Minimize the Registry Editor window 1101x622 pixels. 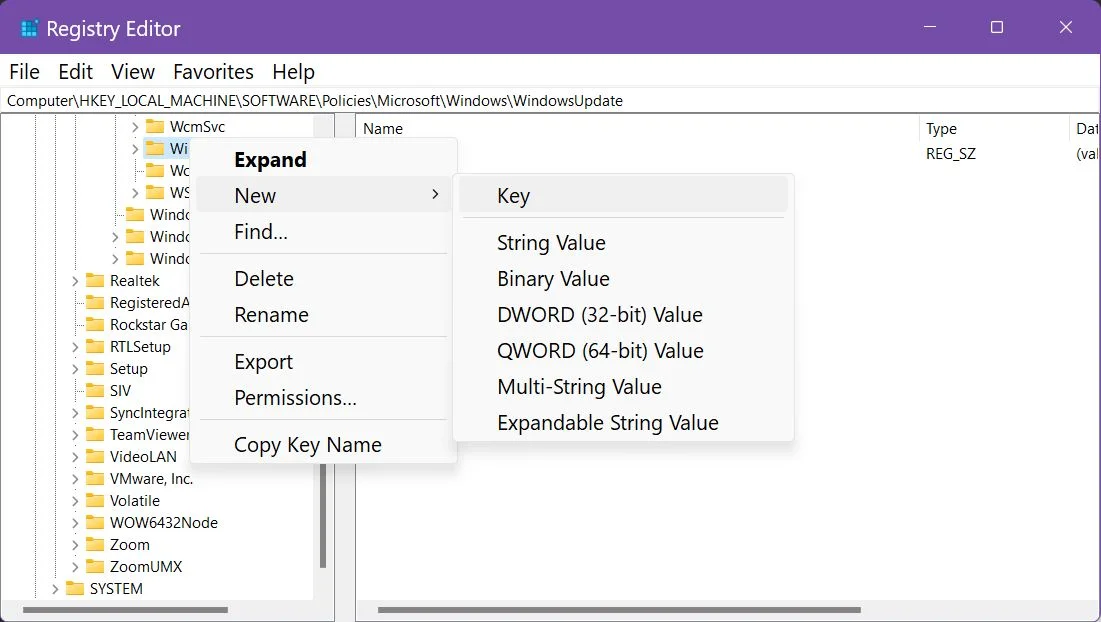point(930,27)
